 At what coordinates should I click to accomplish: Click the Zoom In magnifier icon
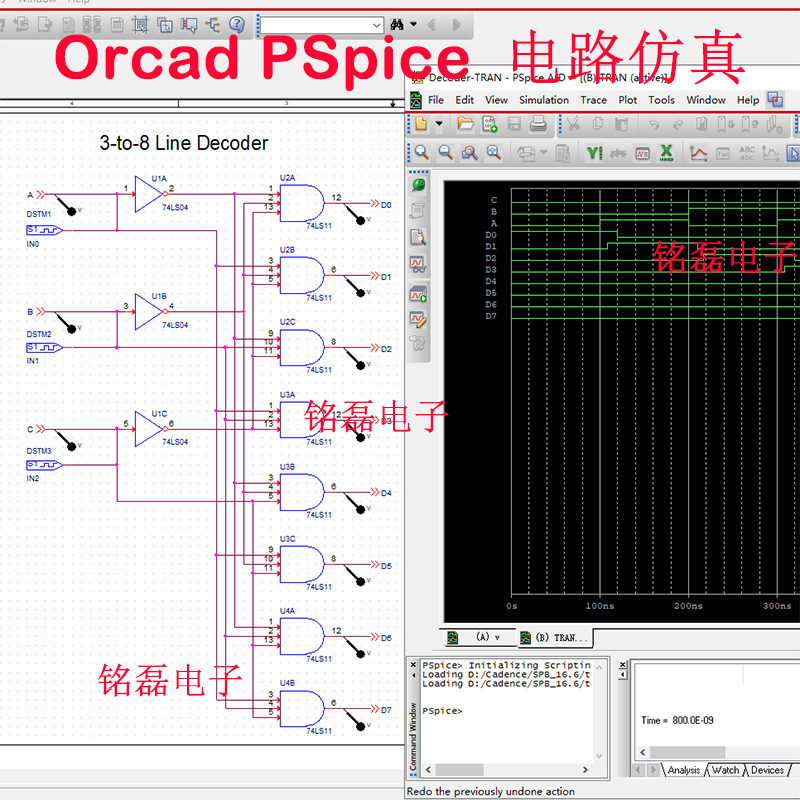coord(421,153)
